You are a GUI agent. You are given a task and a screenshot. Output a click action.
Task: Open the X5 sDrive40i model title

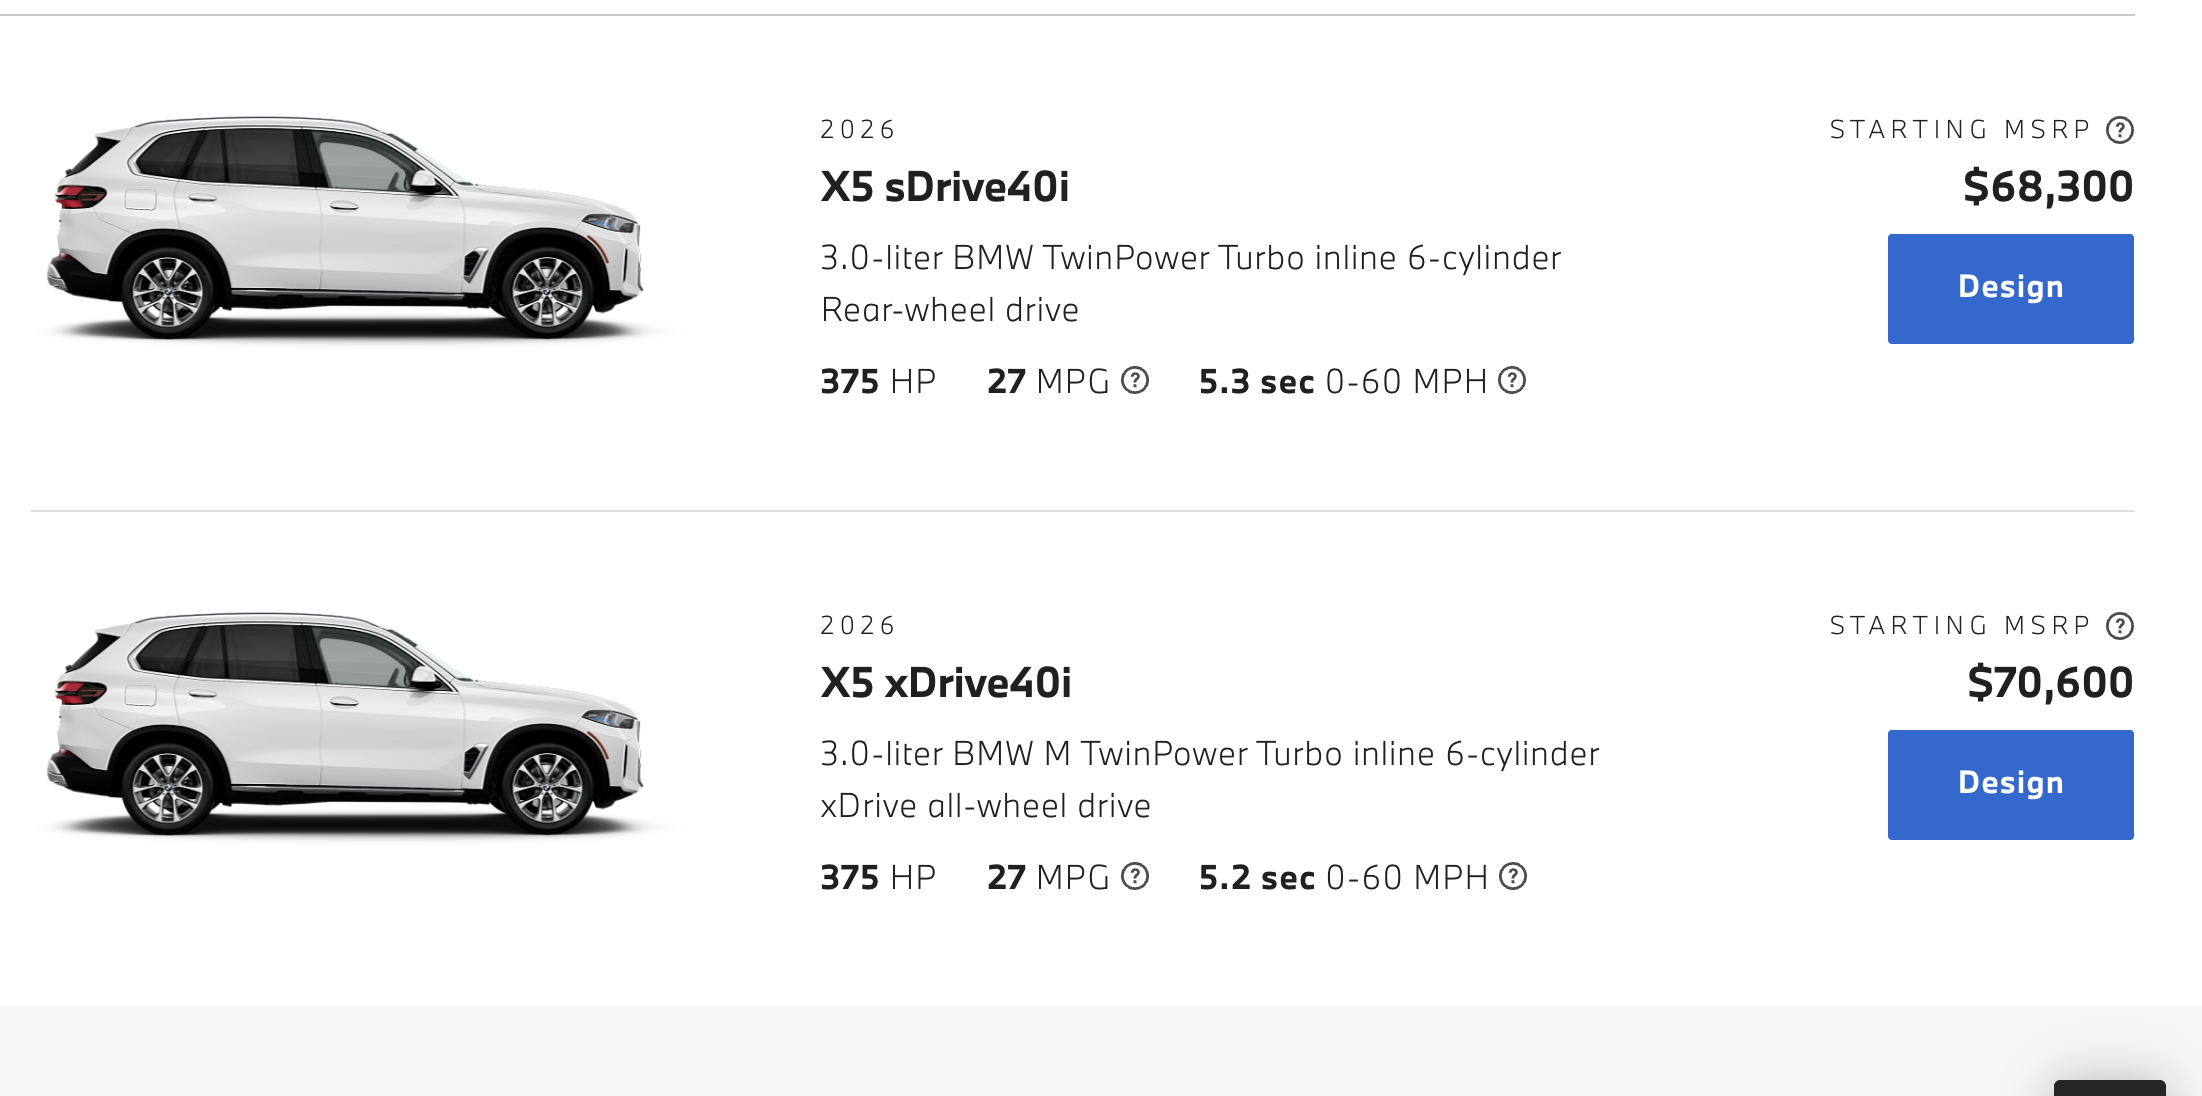[944, 187]
